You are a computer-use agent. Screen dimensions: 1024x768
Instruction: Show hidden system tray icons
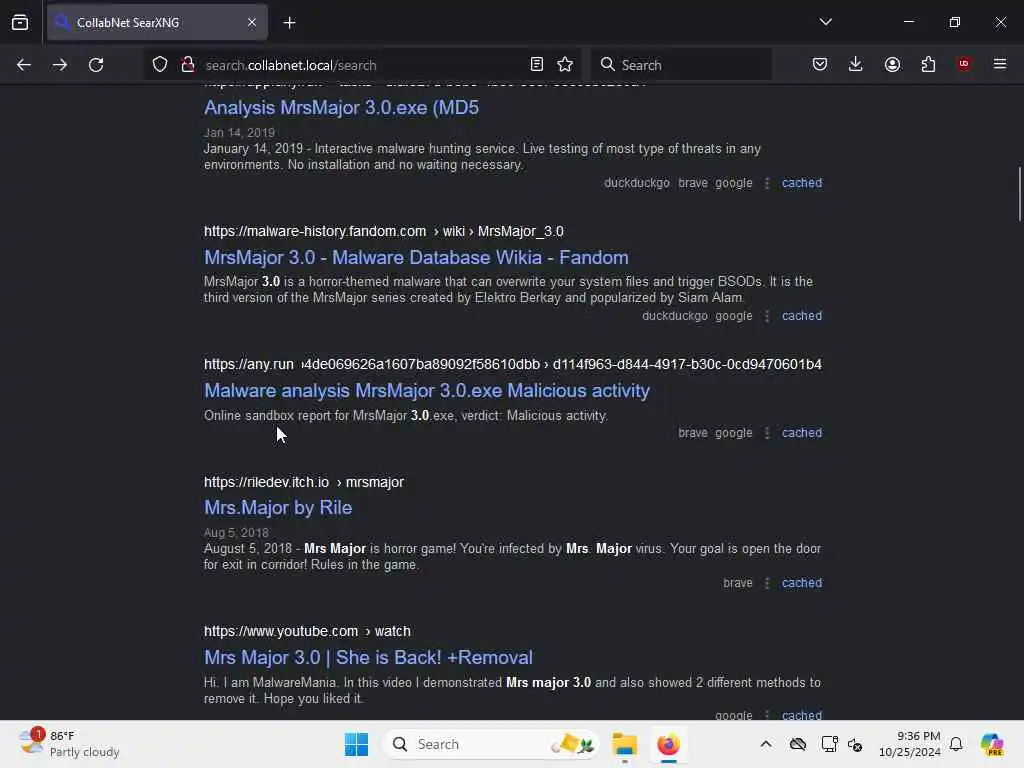click(765, 744)
